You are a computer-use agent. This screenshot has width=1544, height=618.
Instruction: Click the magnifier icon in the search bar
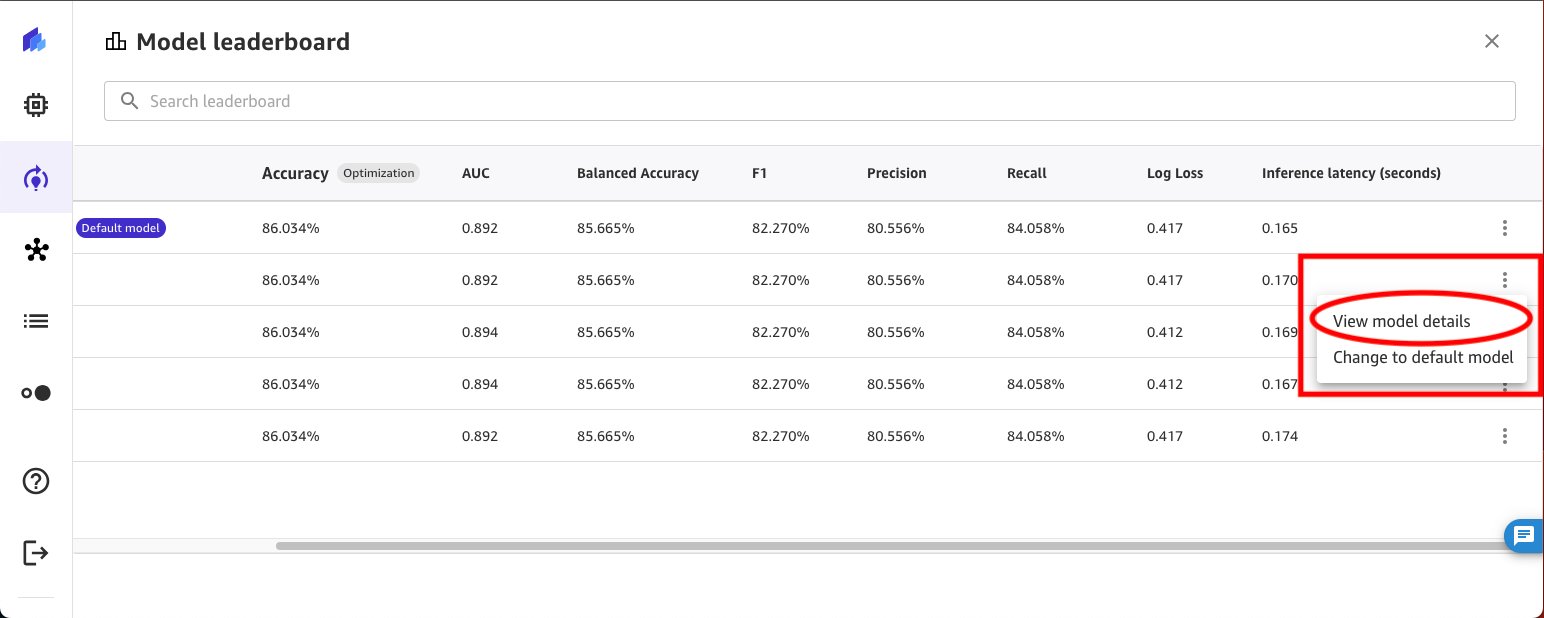point(129,101)
